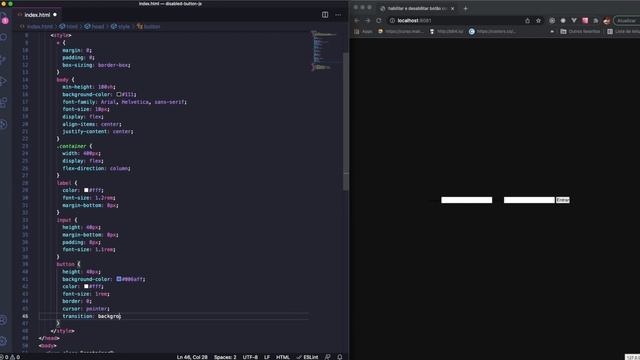The image size is (640, 360).
Task: Open the #fff swatch in button rule
Action: click(x=86, y=287)
